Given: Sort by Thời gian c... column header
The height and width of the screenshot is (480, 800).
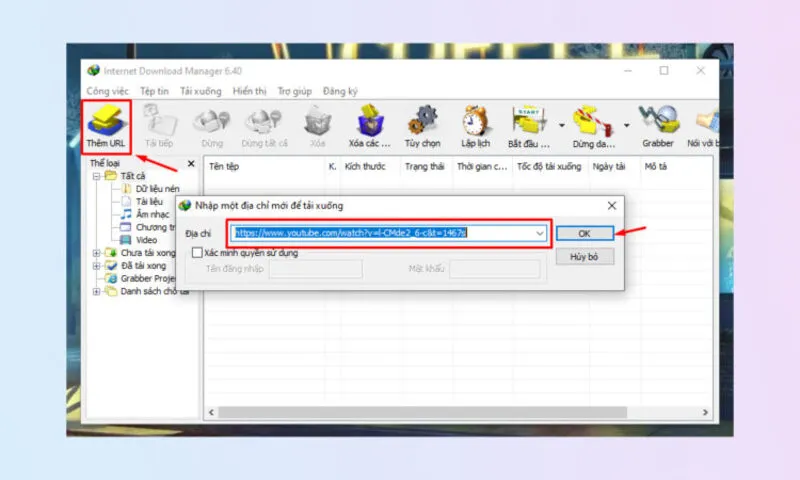Looking at the screenshot, I should pos(482,166).
